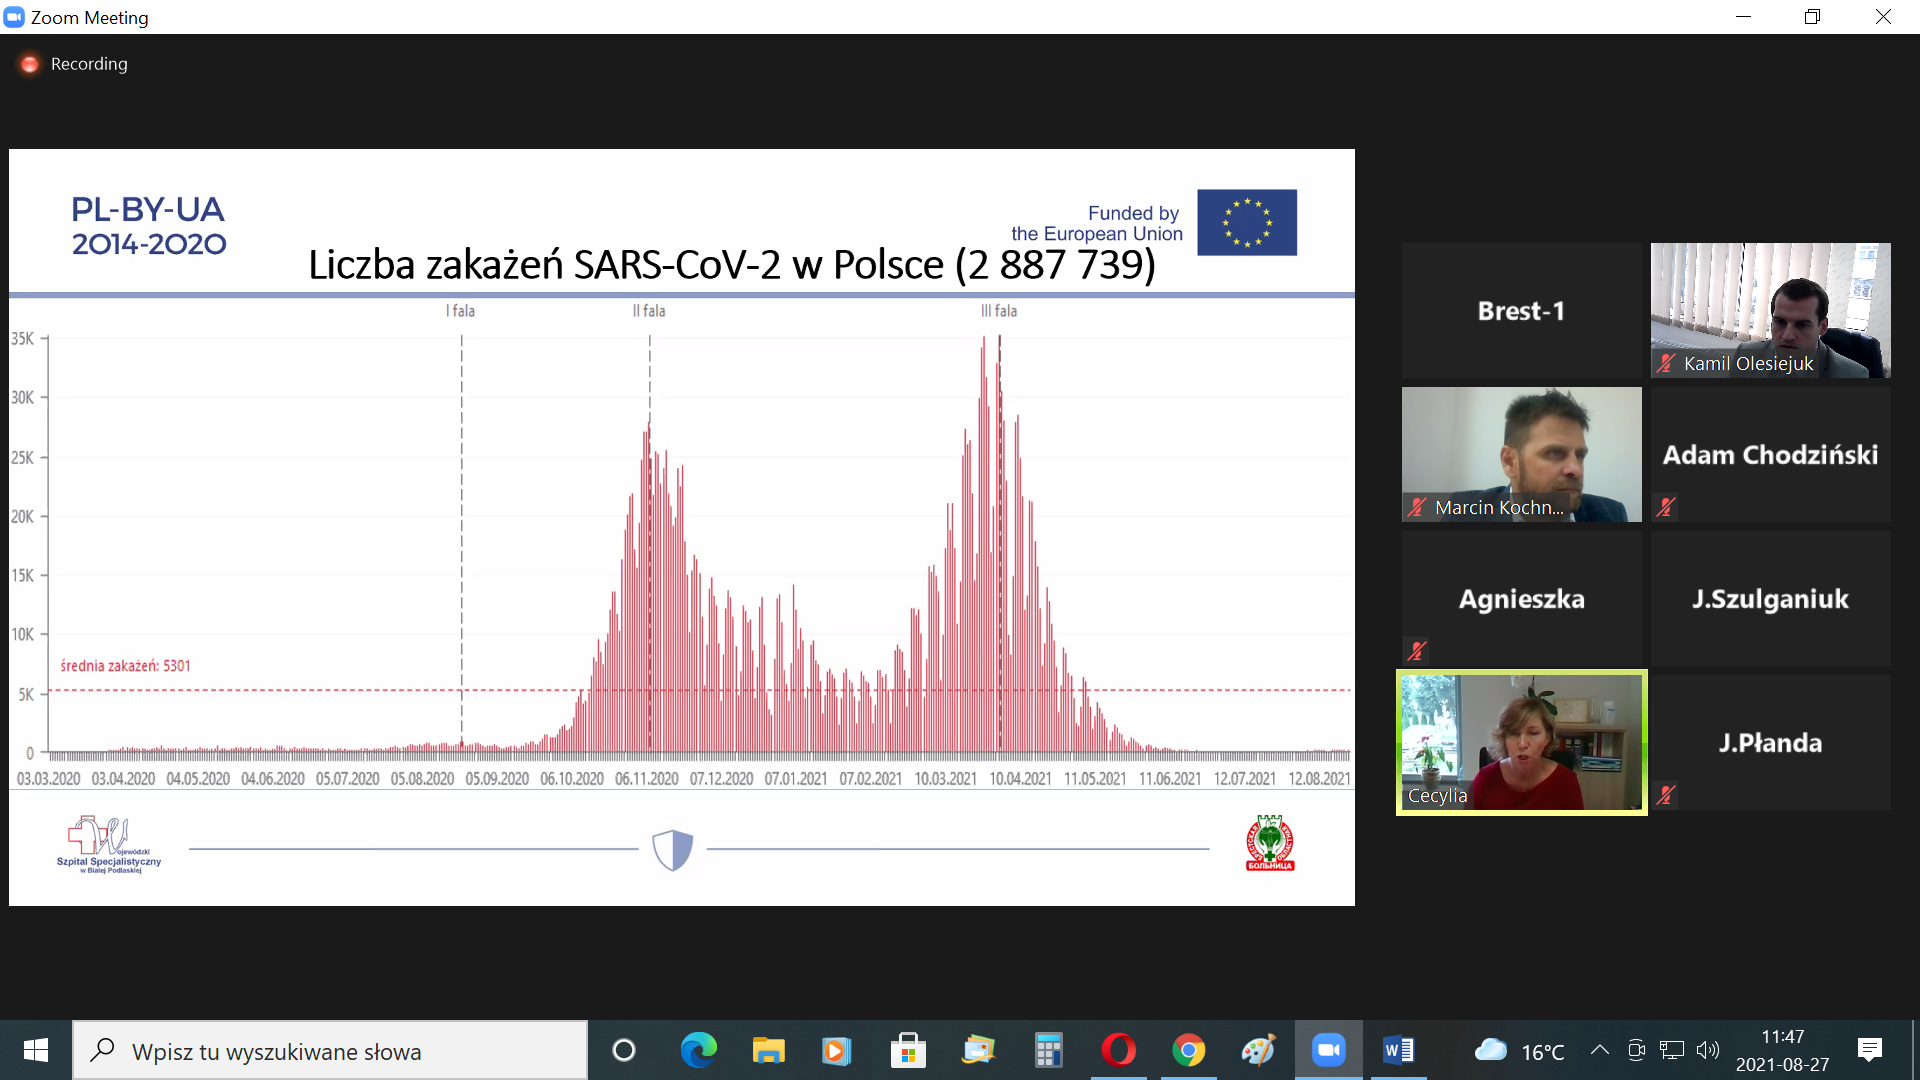Open Opera browser from taskbar

1118,1050
